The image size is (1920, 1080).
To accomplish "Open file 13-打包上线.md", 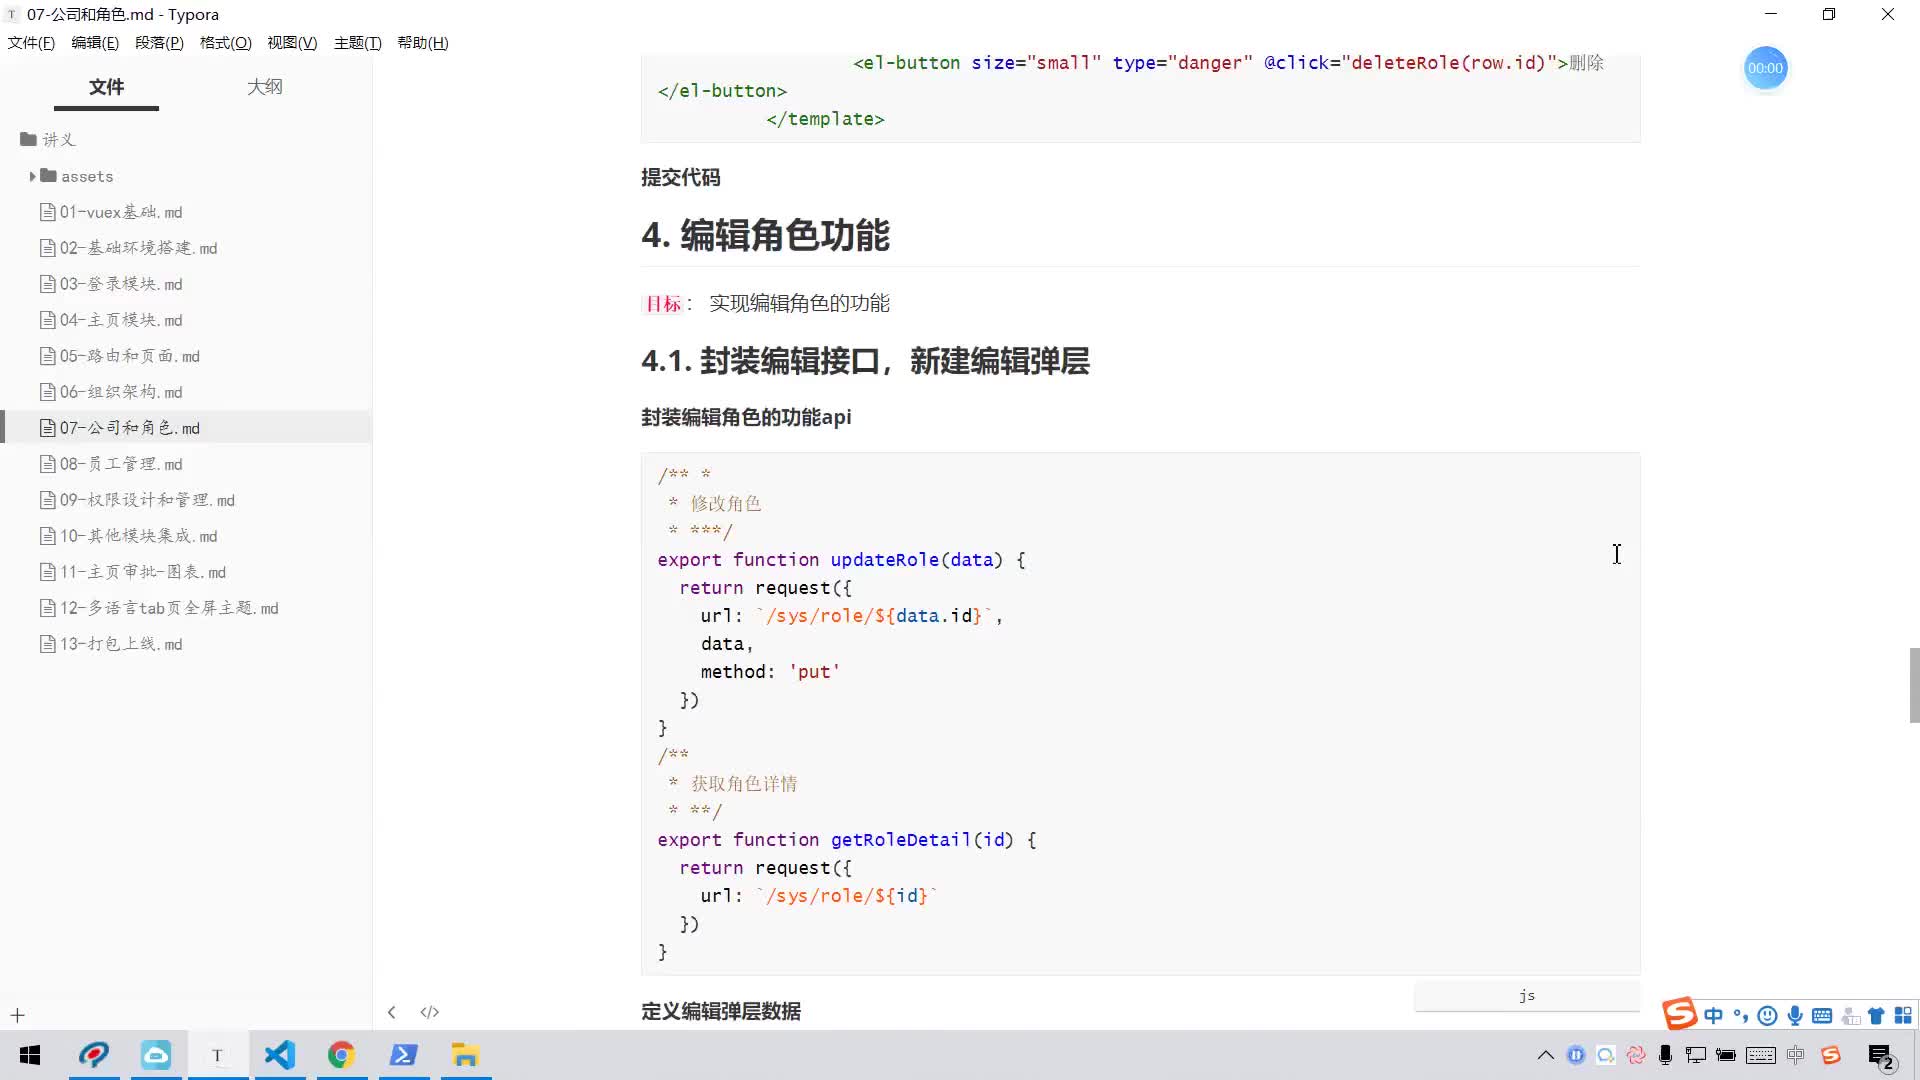I will pyautogui.click(x=186, y=644).
